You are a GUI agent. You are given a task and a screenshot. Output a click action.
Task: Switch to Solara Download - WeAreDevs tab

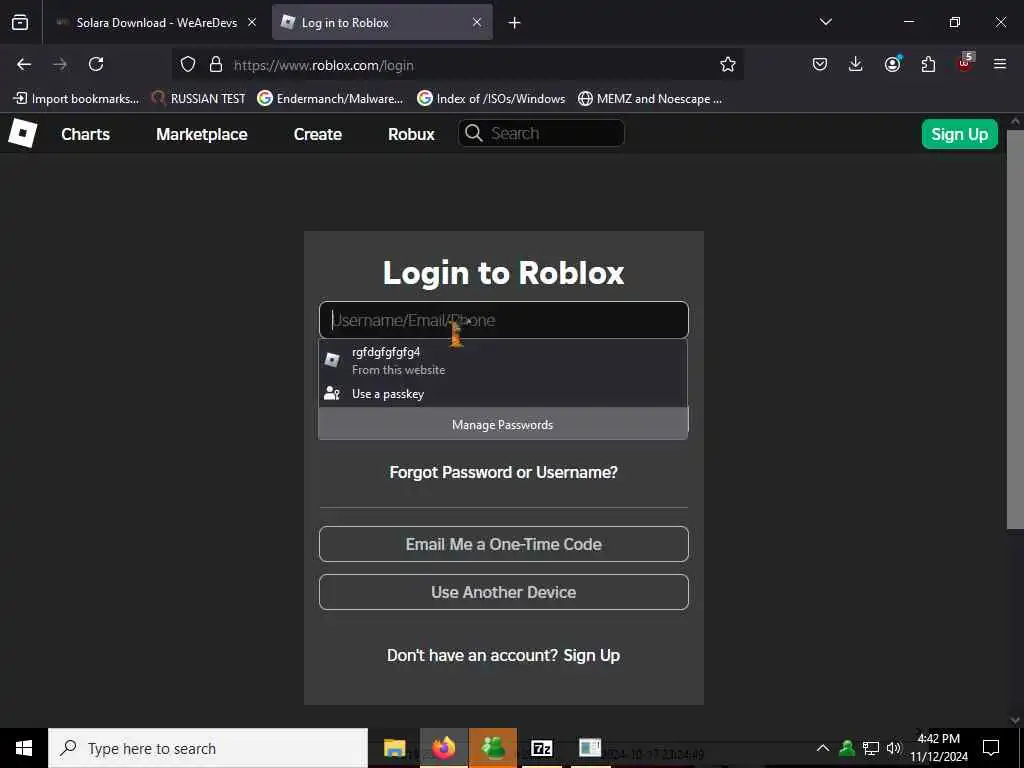(x=157, y=22)
